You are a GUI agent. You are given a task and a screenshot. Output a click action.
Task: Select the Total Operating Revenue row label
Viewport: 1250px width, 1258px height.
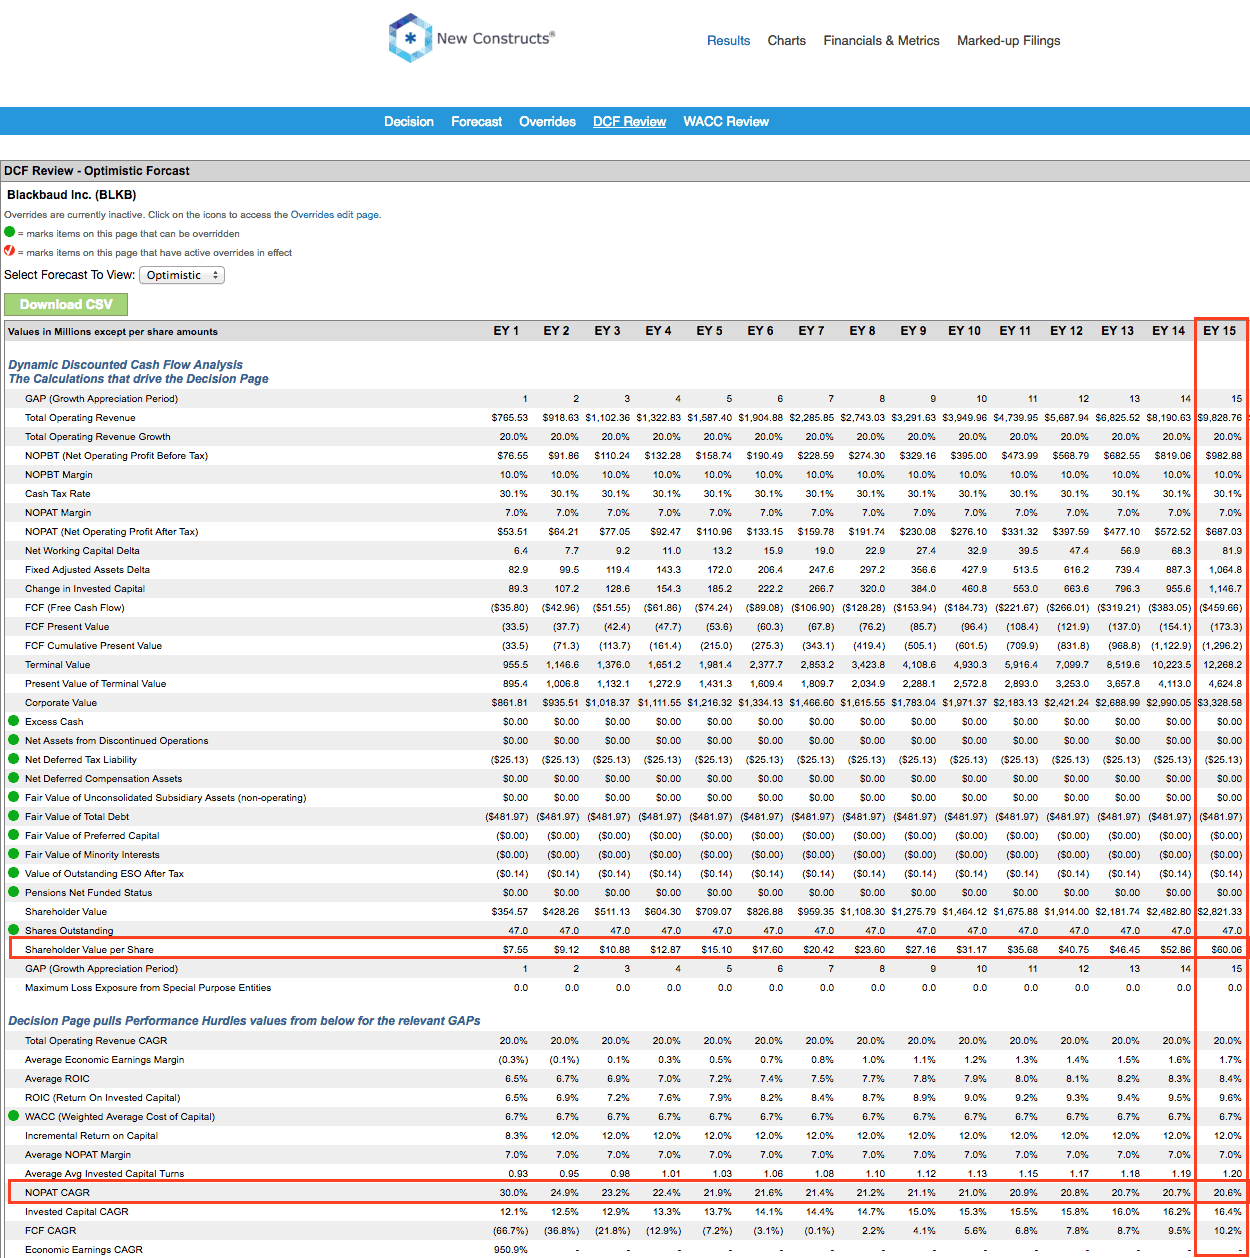(80, 418)
